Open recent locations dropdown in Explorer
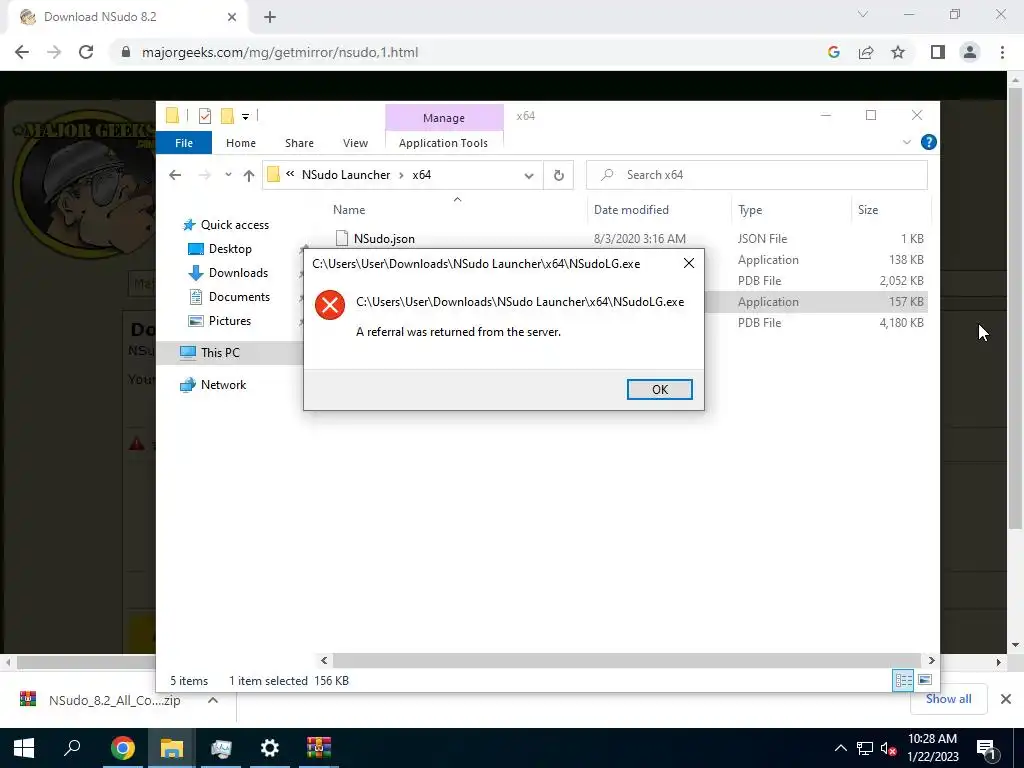This screenshot has width=1024, height=768. pos(228,175)
